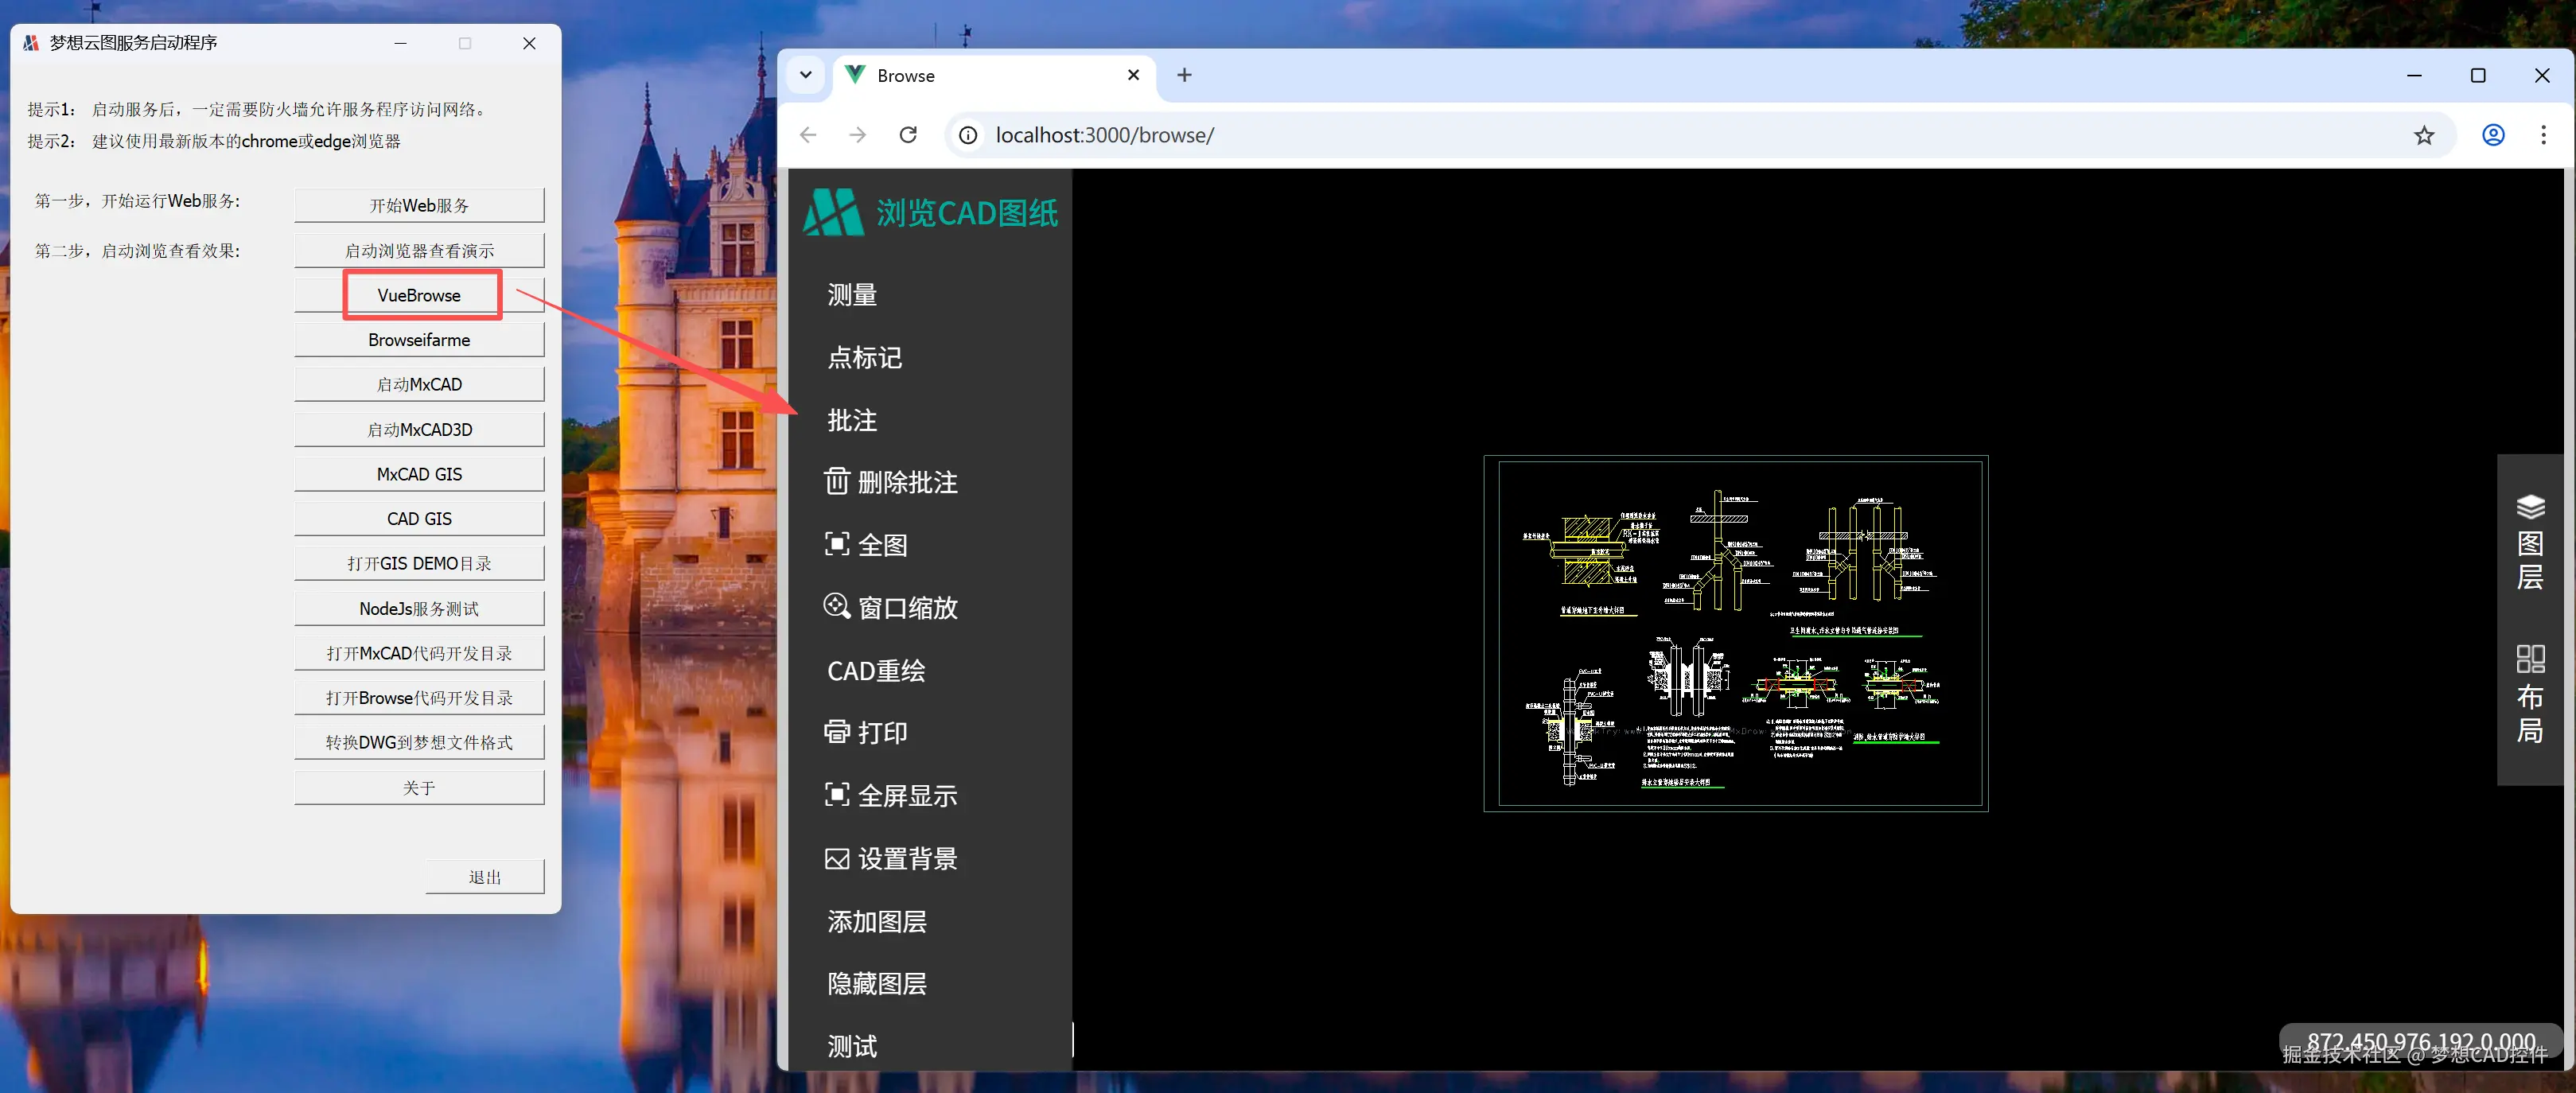2576x1093 pixels.
Task: Select the measure (测量) menu item
Action: click(x=852, y=295)
